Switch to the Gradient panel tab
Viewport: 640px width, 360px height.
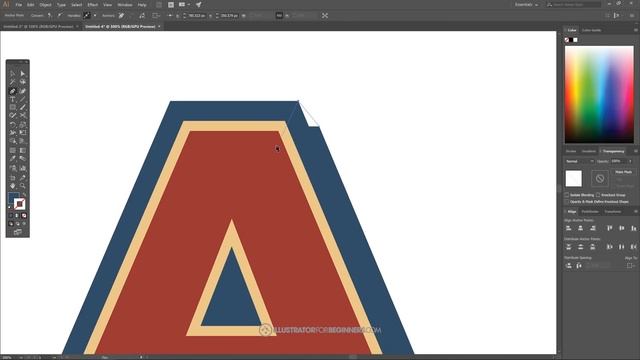coord(589,151)
